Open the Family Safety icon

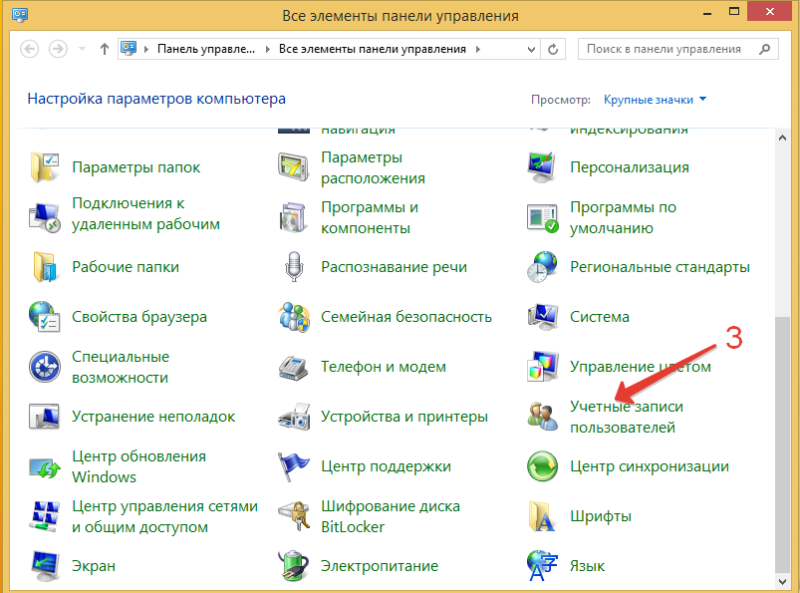295,317
